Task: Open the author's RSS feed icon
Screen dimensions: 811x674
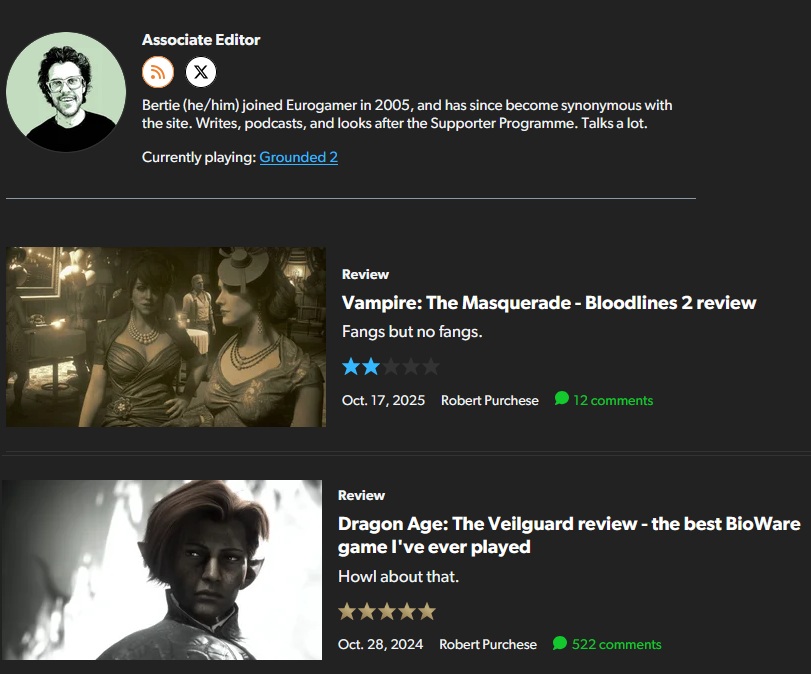Action: tap(158, 72)
